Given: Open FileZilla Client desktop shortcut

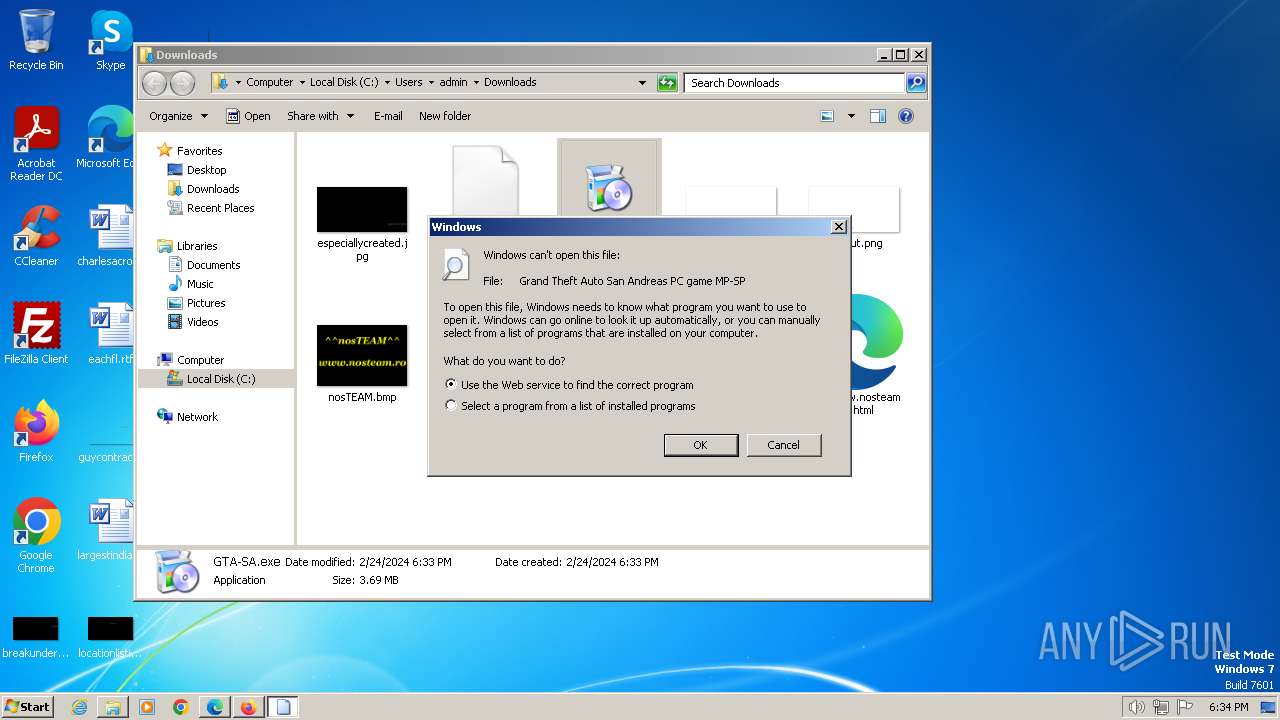Looking at the screenshot, I should (36, 334).
